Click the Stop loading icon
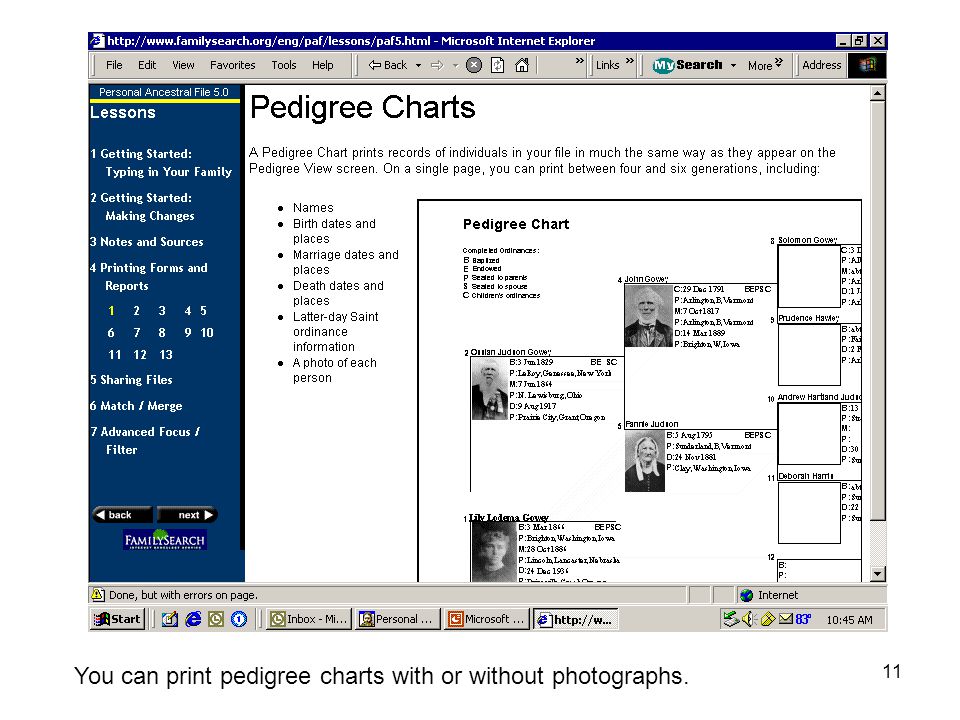Image resolution: width=960 pixels, height=720 pixels. (474, 65)
